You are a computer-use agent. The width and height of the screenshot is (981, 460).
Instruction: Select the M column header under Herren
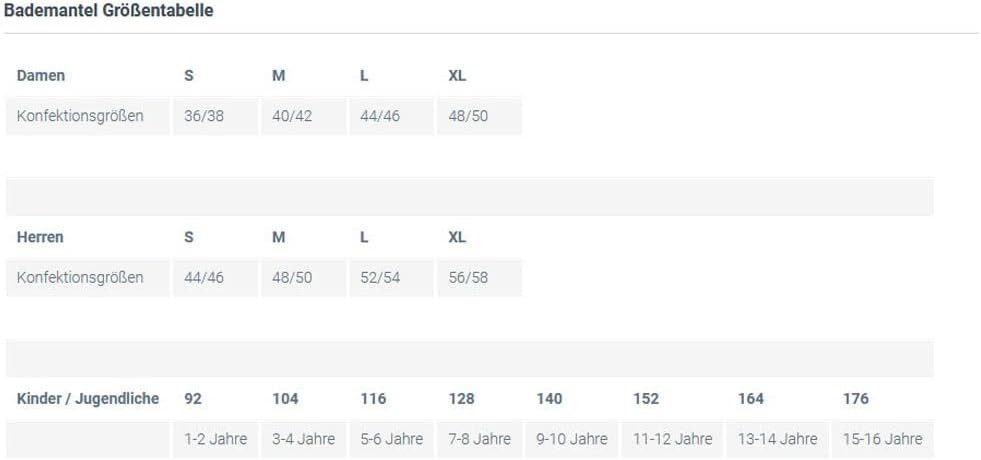[279, 237]
